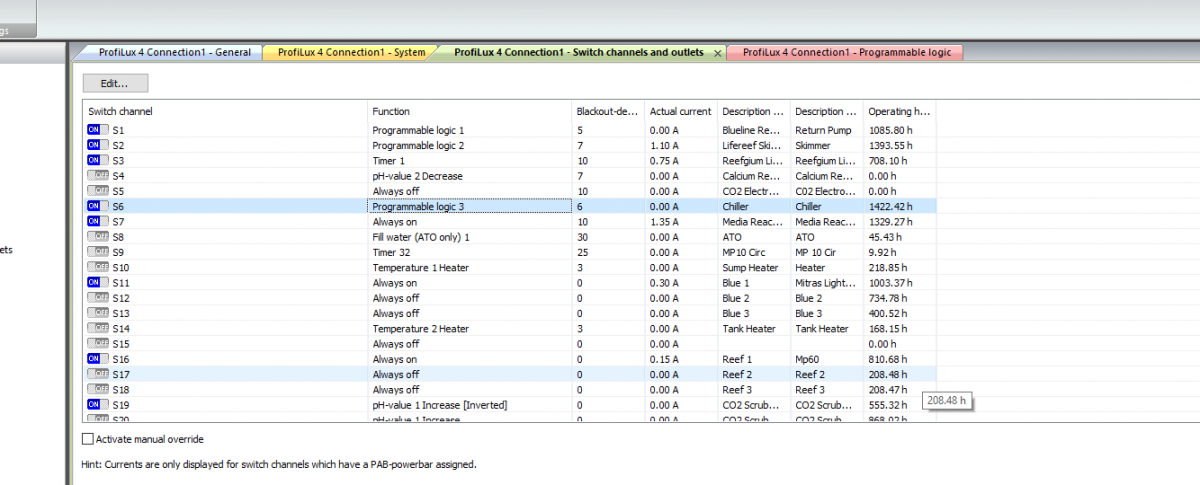
Task: Click the MP10 Circ description cell
Action: pos(754,252)
